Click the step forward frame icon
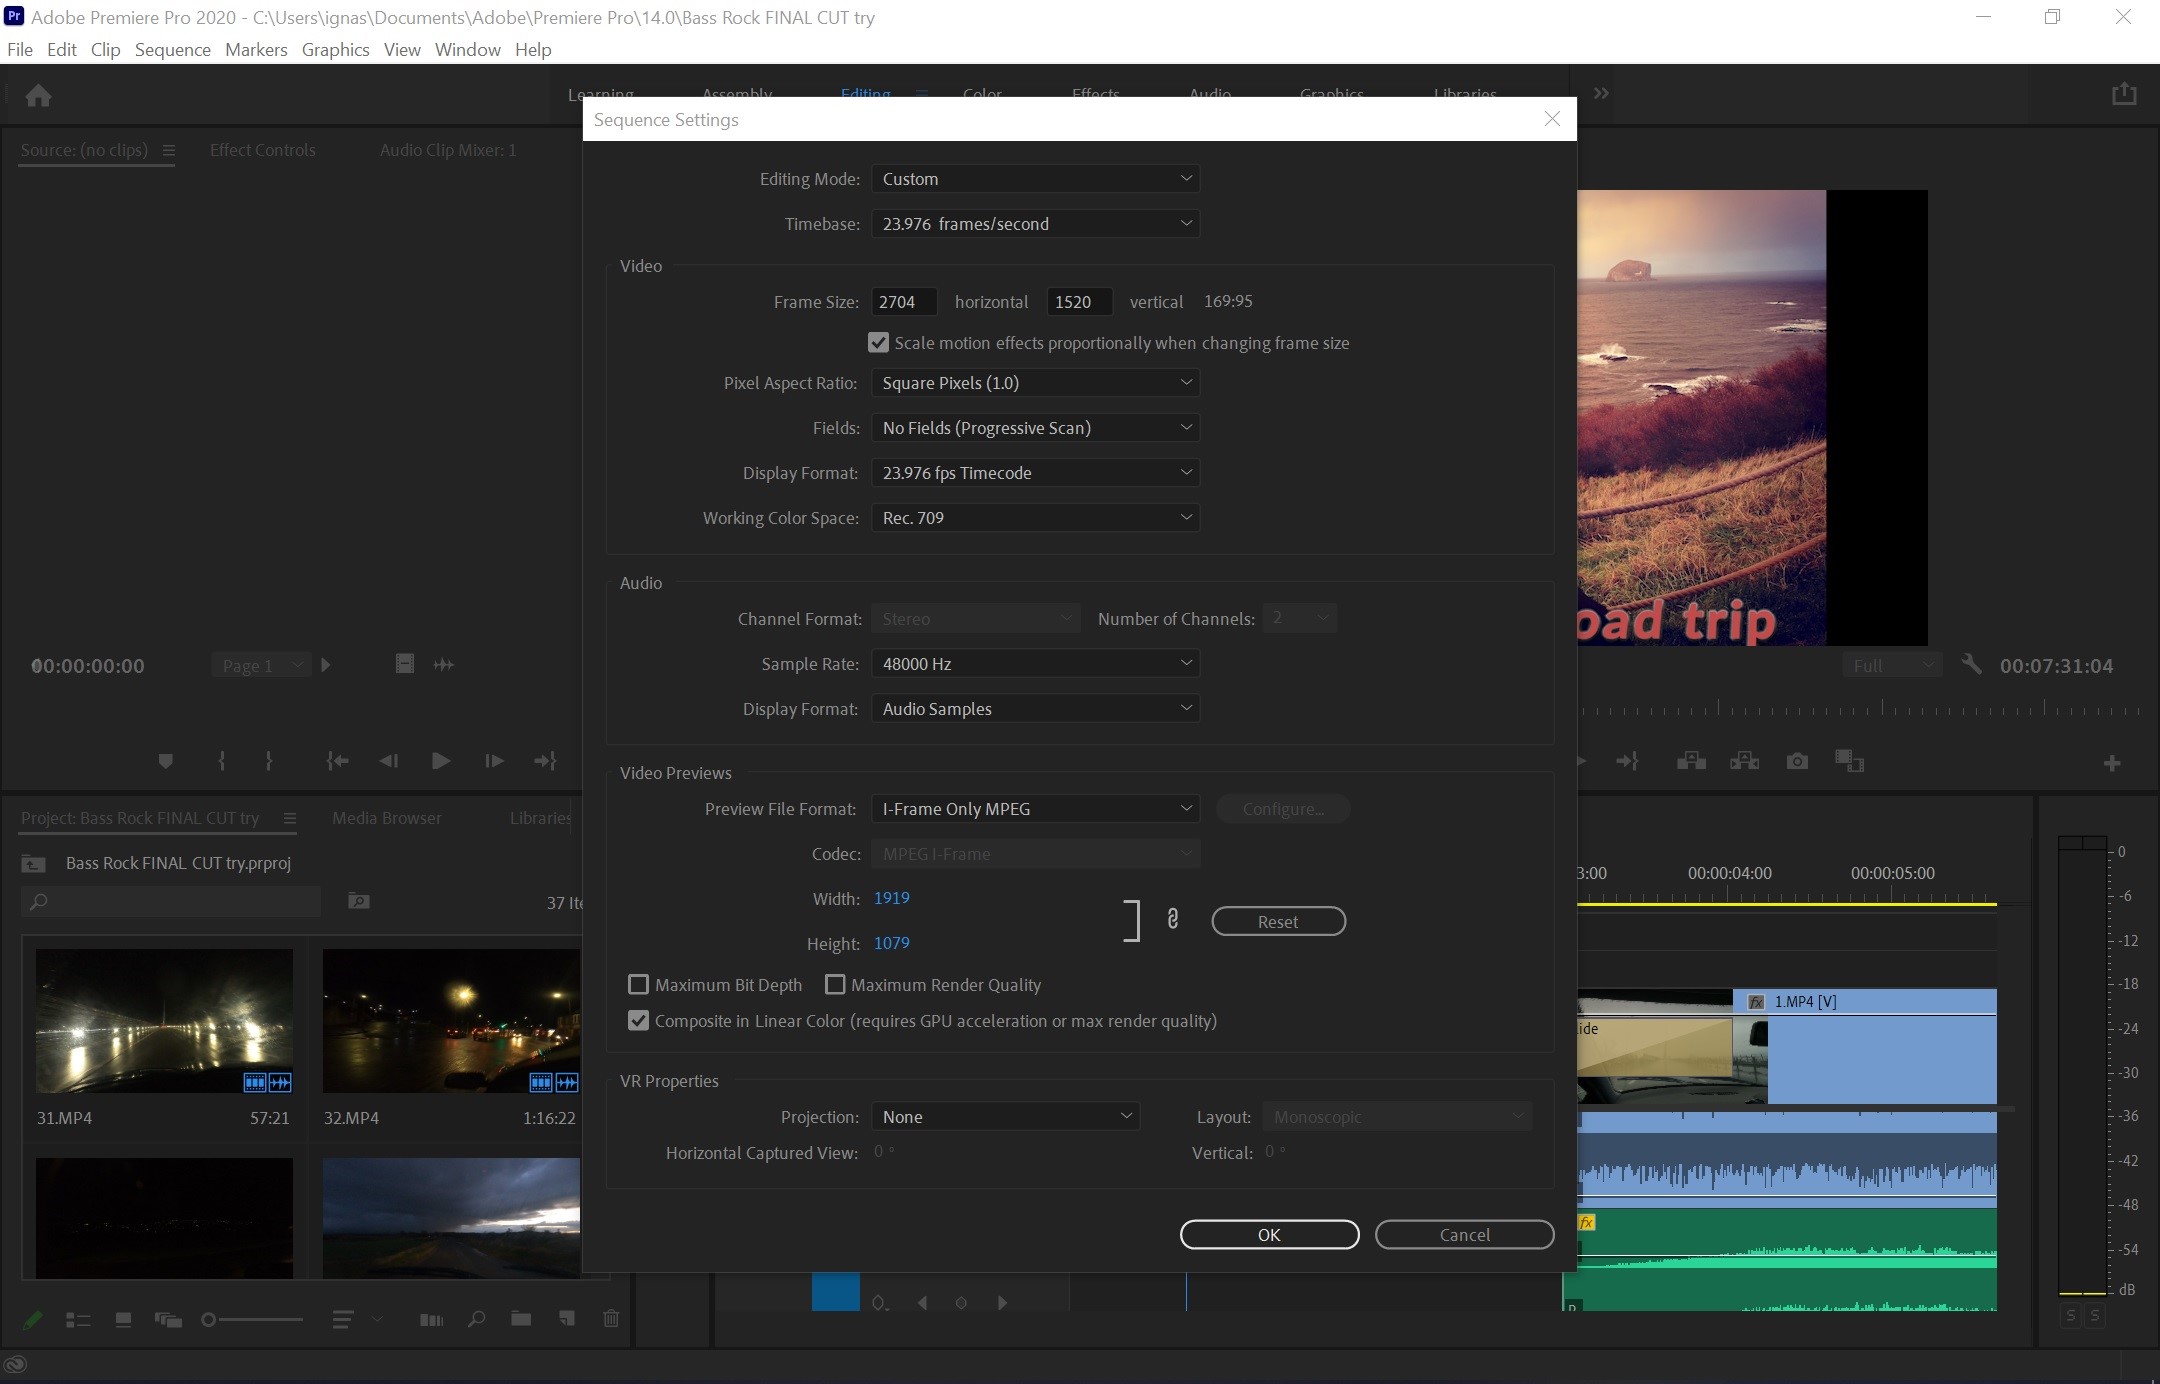This screenshot has height=1384, width=2160. [494, 762]
